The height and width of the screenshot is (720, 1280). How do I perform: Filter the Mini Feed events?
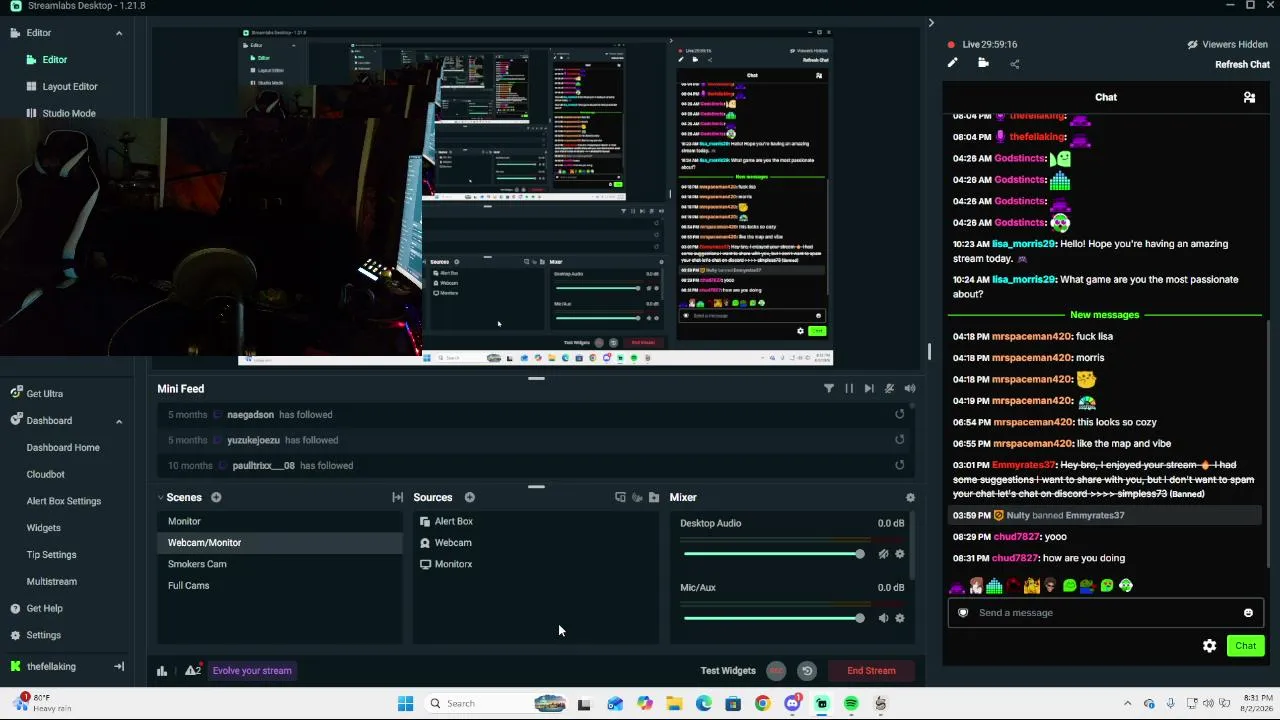(829, 388)
